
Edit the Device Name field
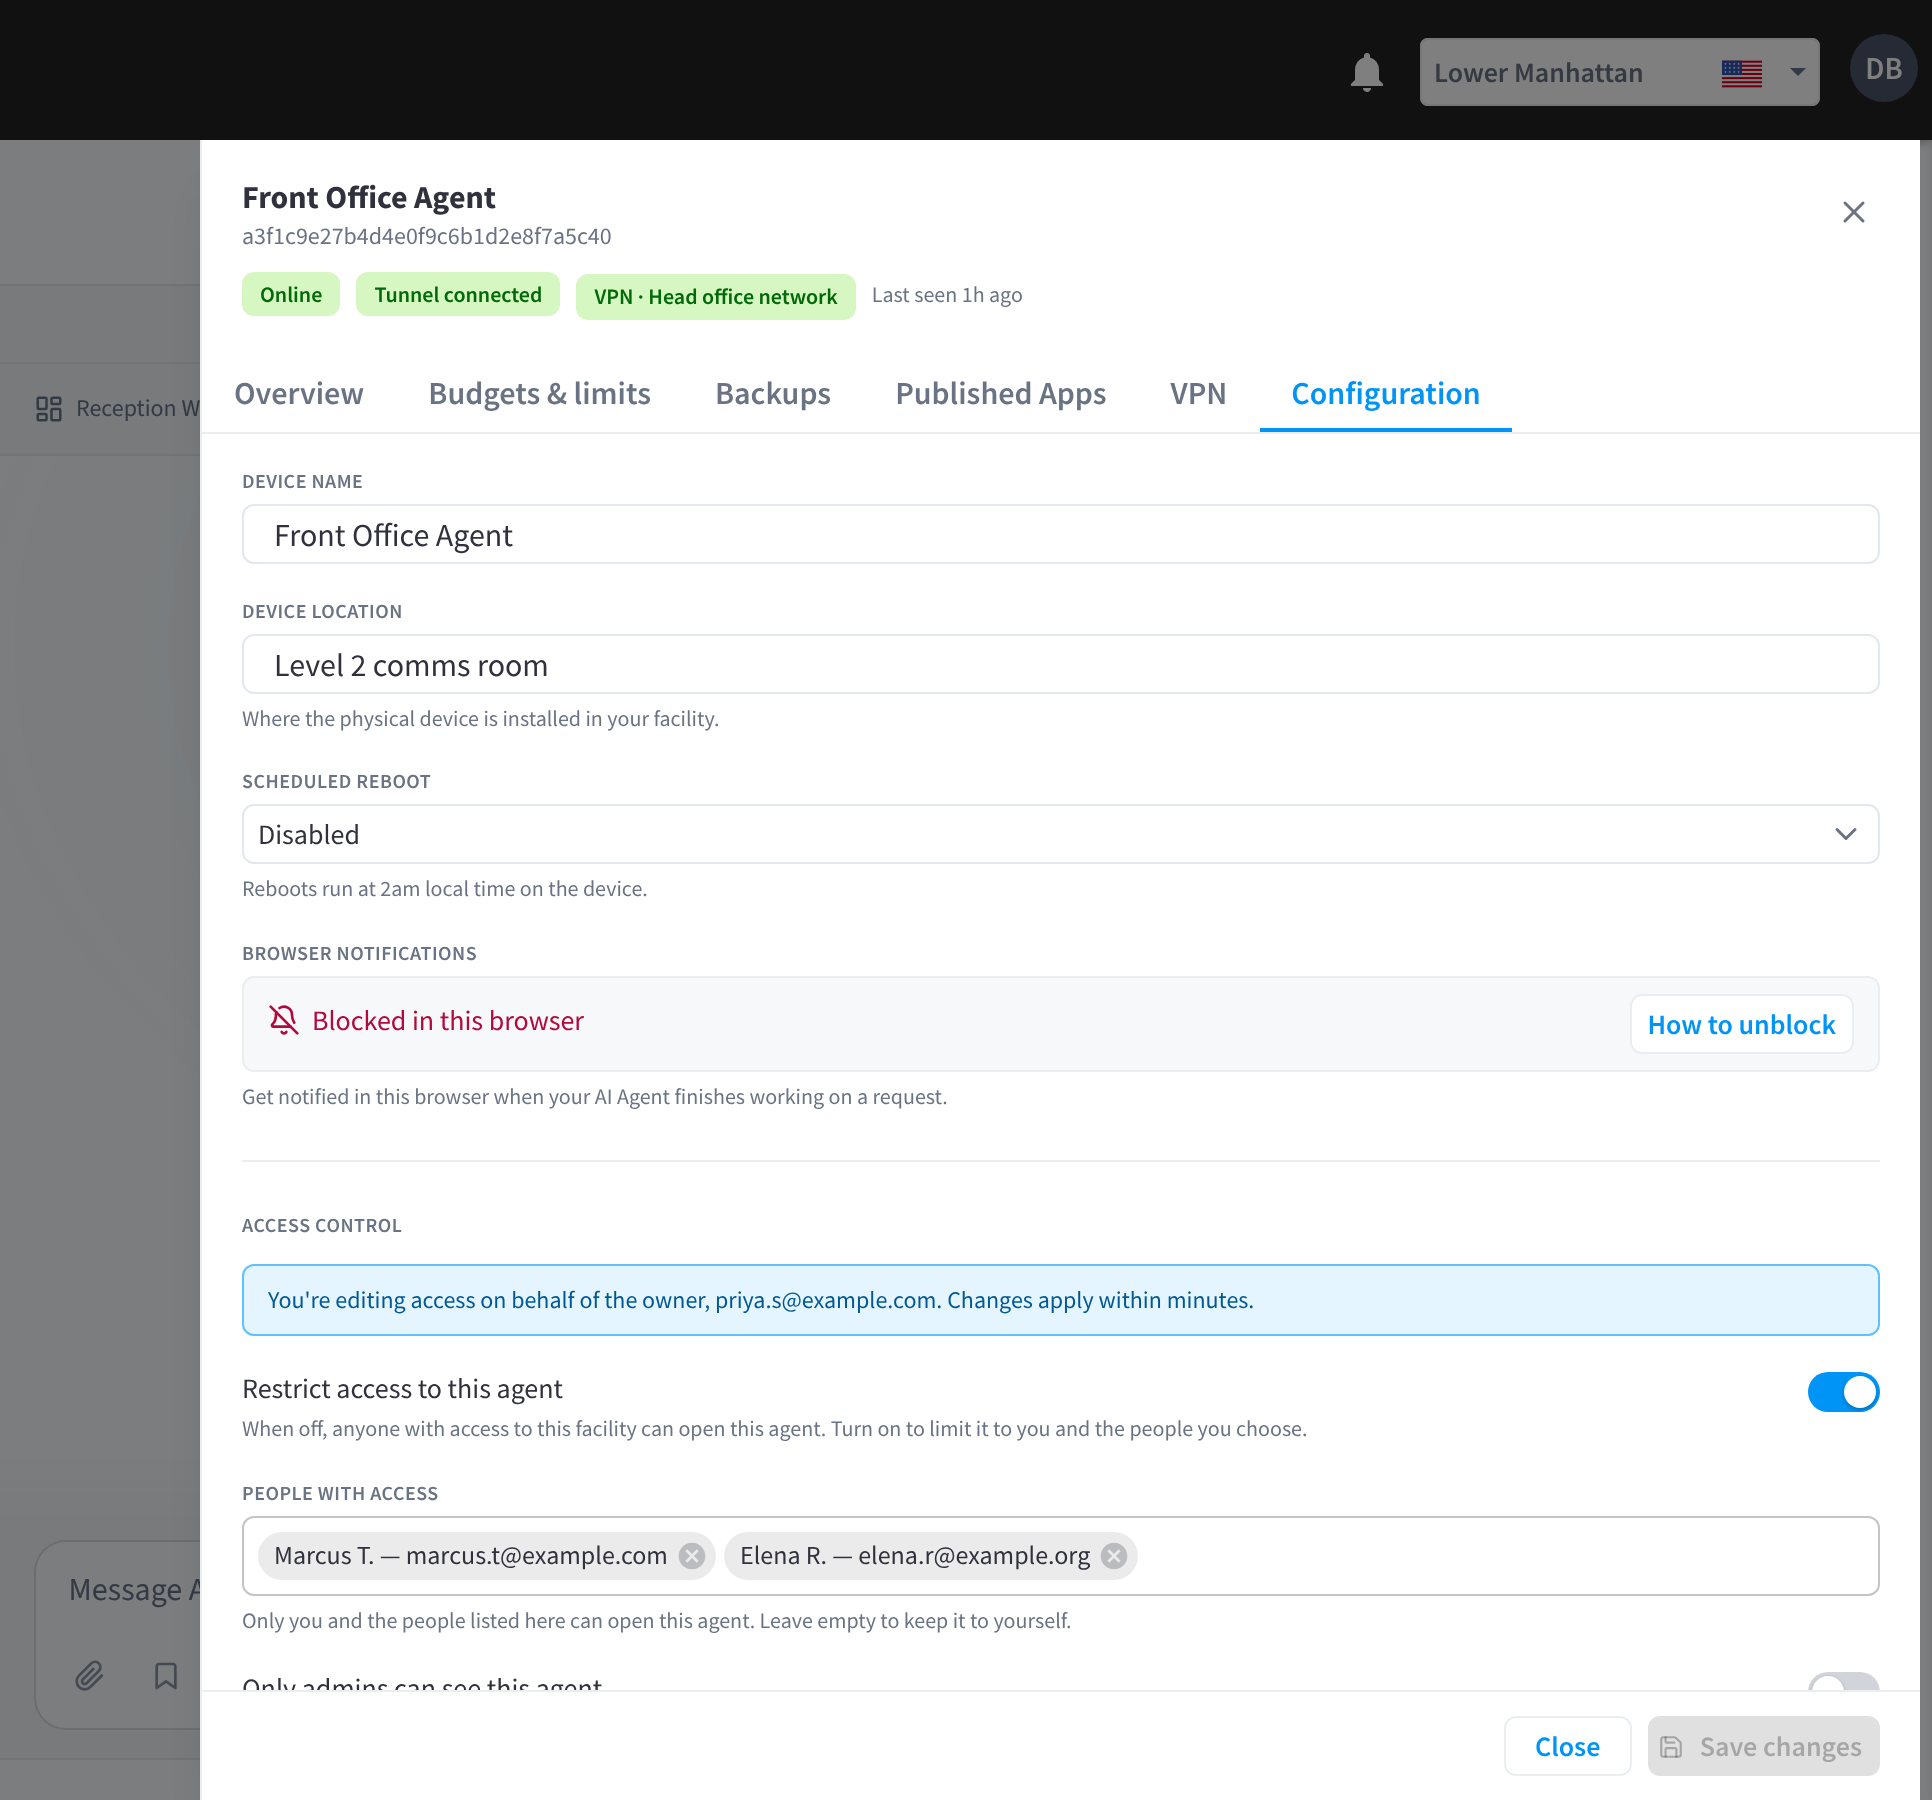pos(1060,535)
